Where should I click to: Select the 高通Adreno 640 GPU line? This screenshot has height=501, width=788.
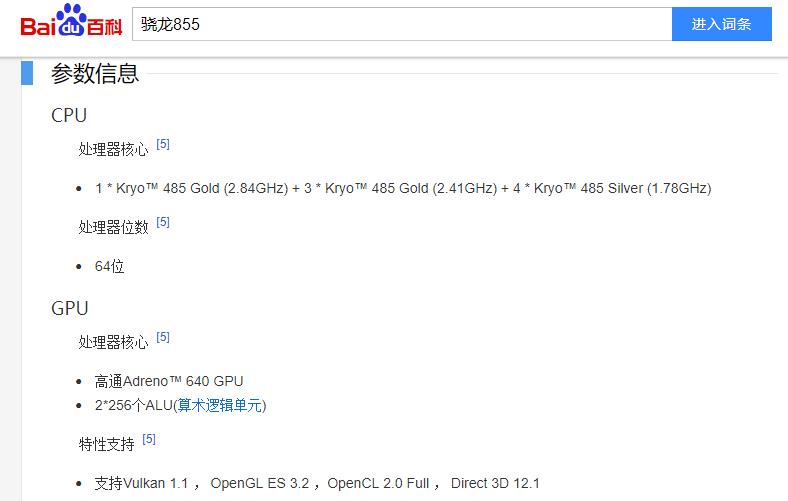coord(169,381)
